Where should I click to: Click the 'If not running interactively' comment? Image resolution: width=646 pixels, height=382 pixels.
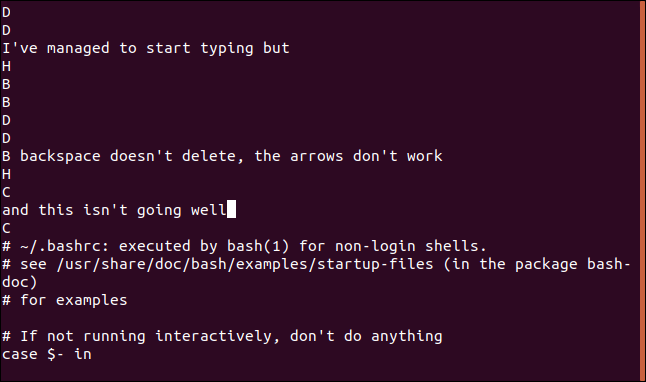[146, 336]
